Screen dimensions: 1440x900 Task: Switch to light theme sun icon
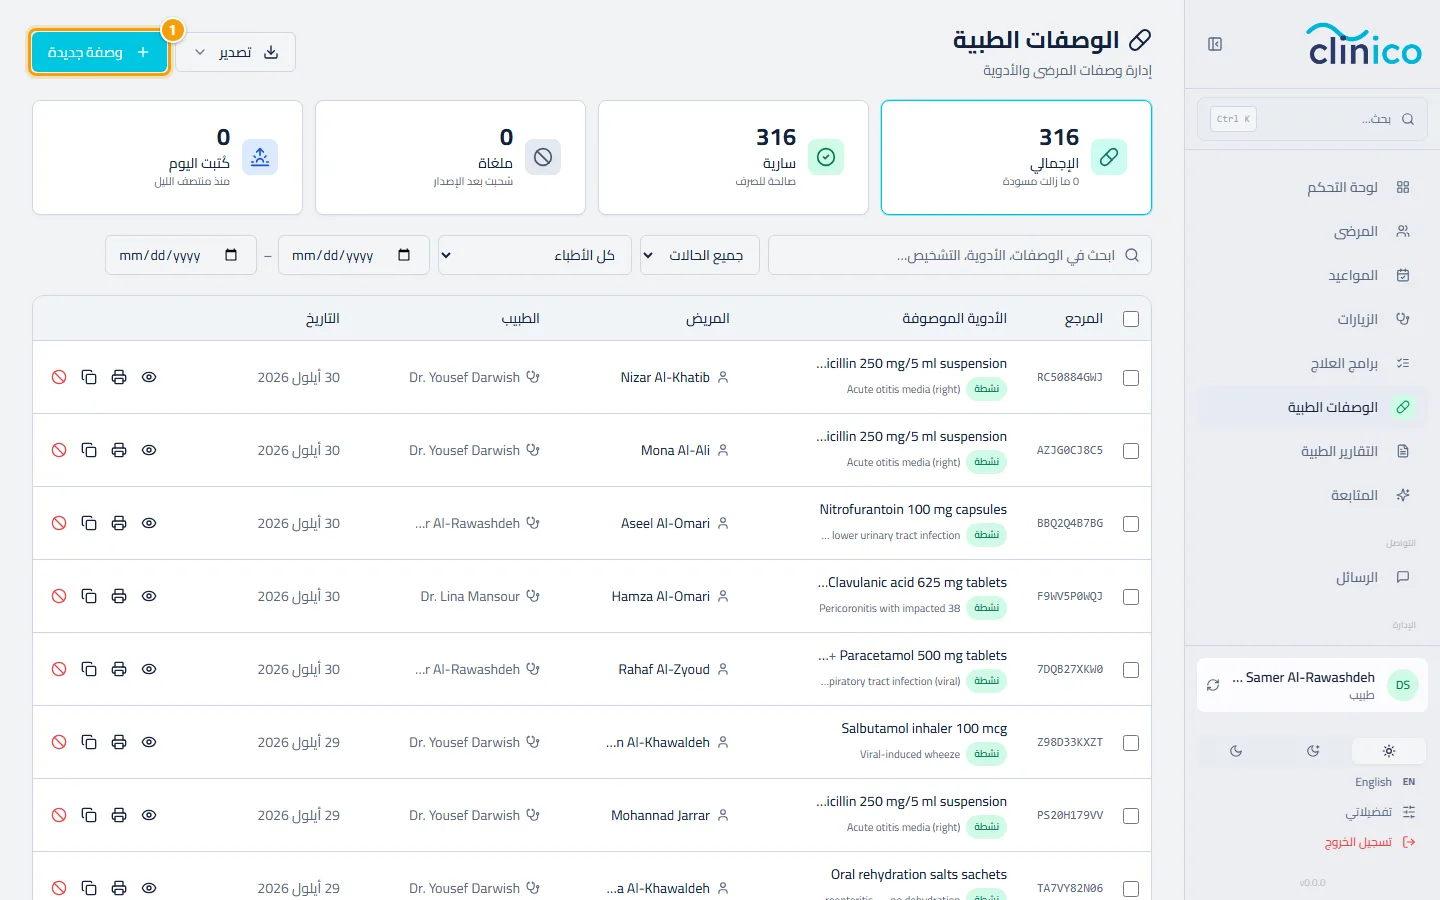pyautogui.click(x=1389, y=751)
